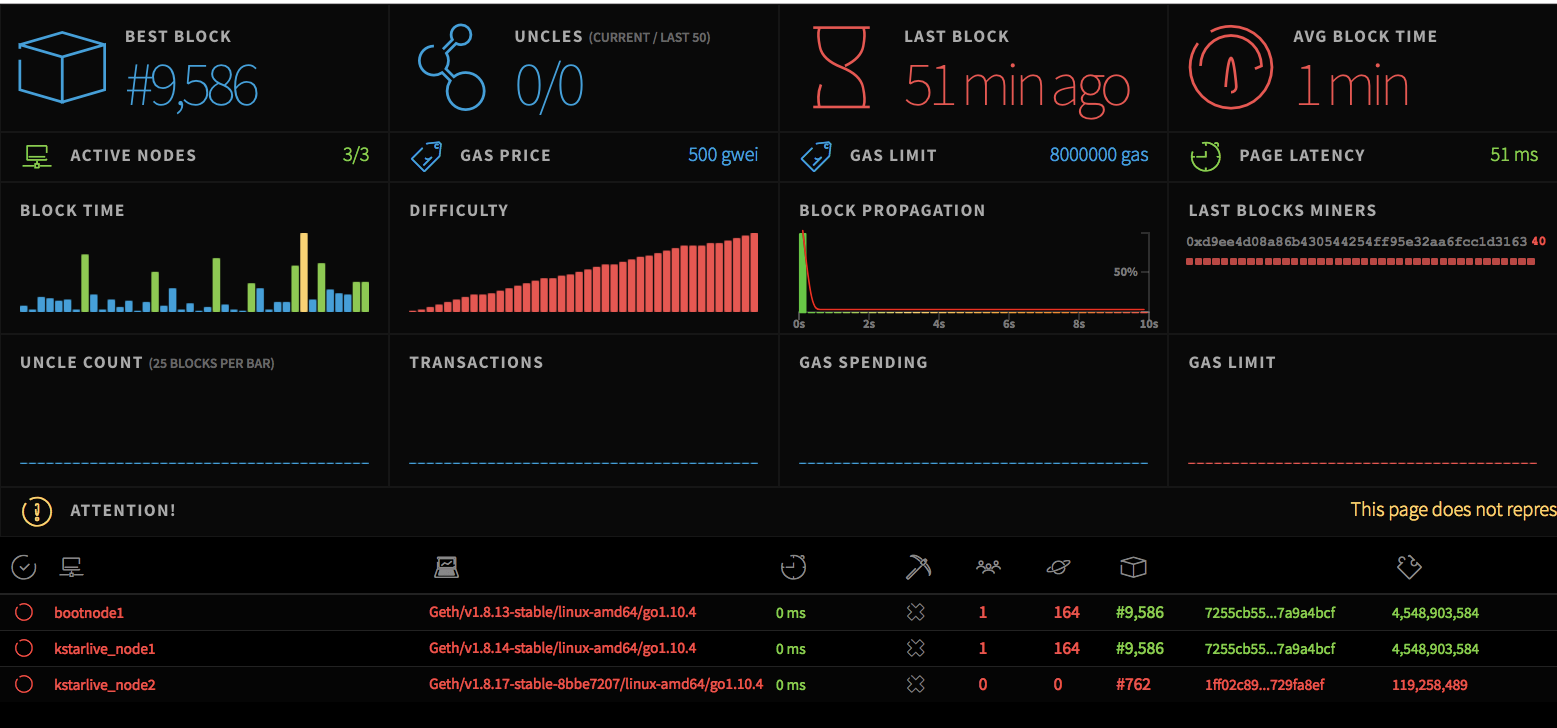Sort by pending transactions planet icon
Screen dimensions: 1557x728
click(x=1058, y=568)
